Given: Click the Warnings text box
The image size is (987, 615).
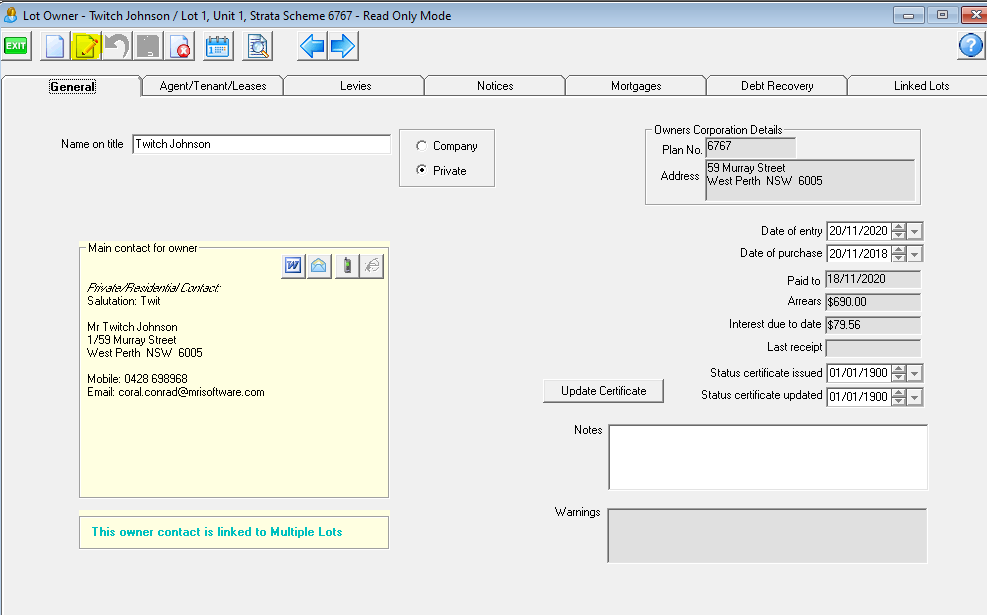Looking at the screenshot, I should coord(767,535).
